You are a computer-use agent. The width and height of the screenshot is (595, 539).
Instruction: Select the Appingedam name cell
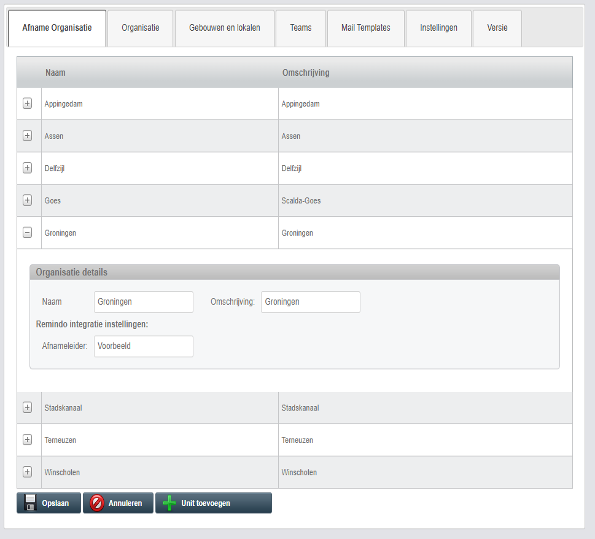point(160,104)
